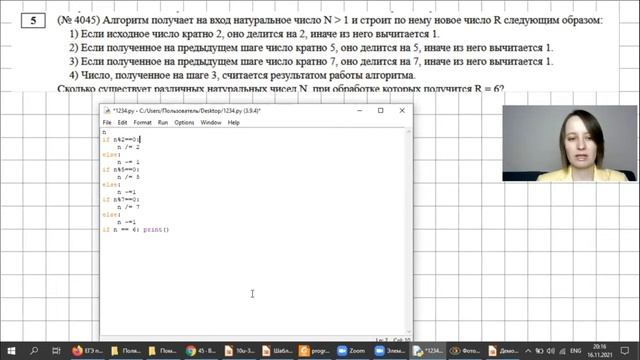Screen dimensions: 640x360
Task: Open the 'Пом...' folder on taskbar
Action: (163, 351)
